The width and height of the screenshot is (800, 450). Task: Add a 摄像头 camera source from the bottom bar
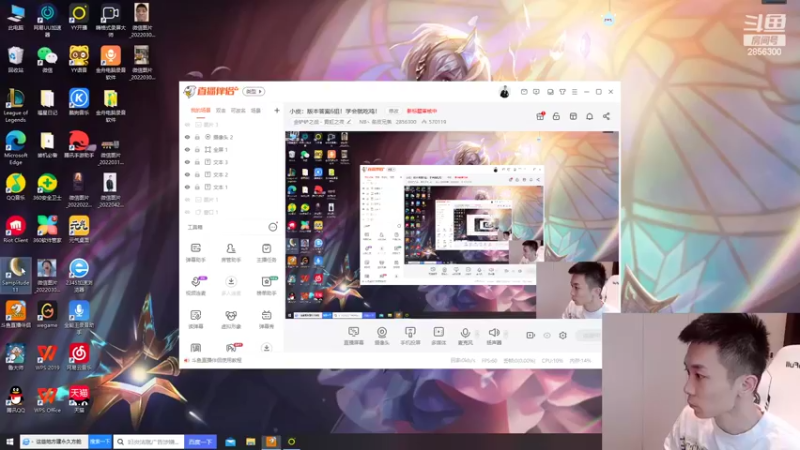(382, 336)
